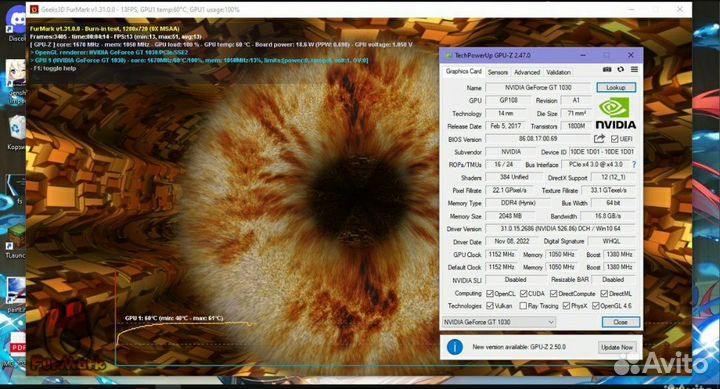Viewport: 720px width, 389px height.
Task: Switch to the Graphics Card tab
Action: (x=463, y=72)
